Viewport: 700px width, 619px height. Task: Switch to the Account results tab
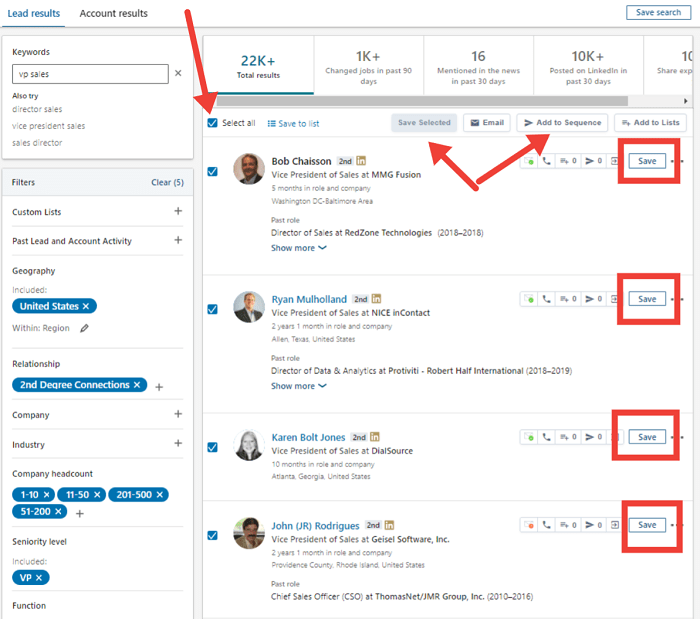pos(113,14)
